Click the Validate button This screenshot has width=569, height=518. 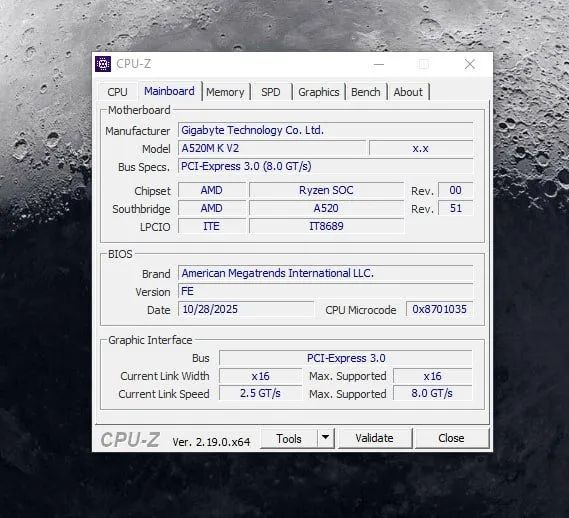click(x=374, y=438)
